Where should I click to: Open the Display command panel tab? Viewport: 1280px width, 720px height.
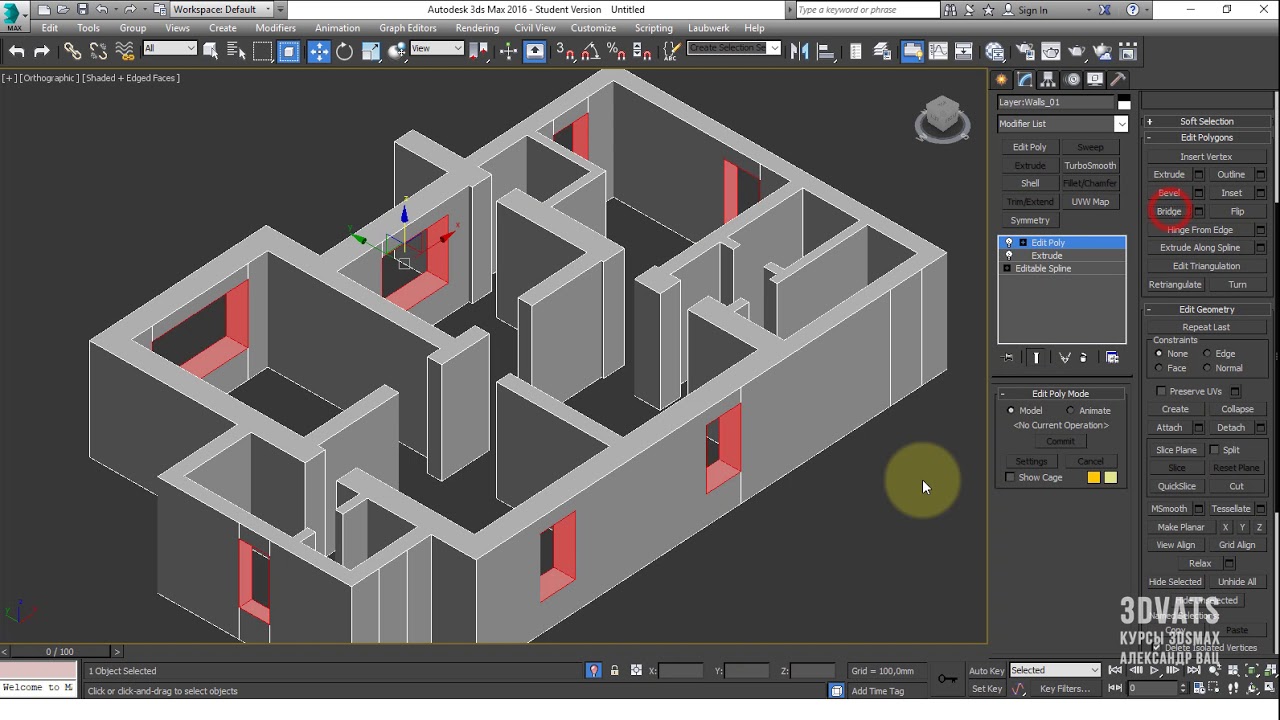1095,79
